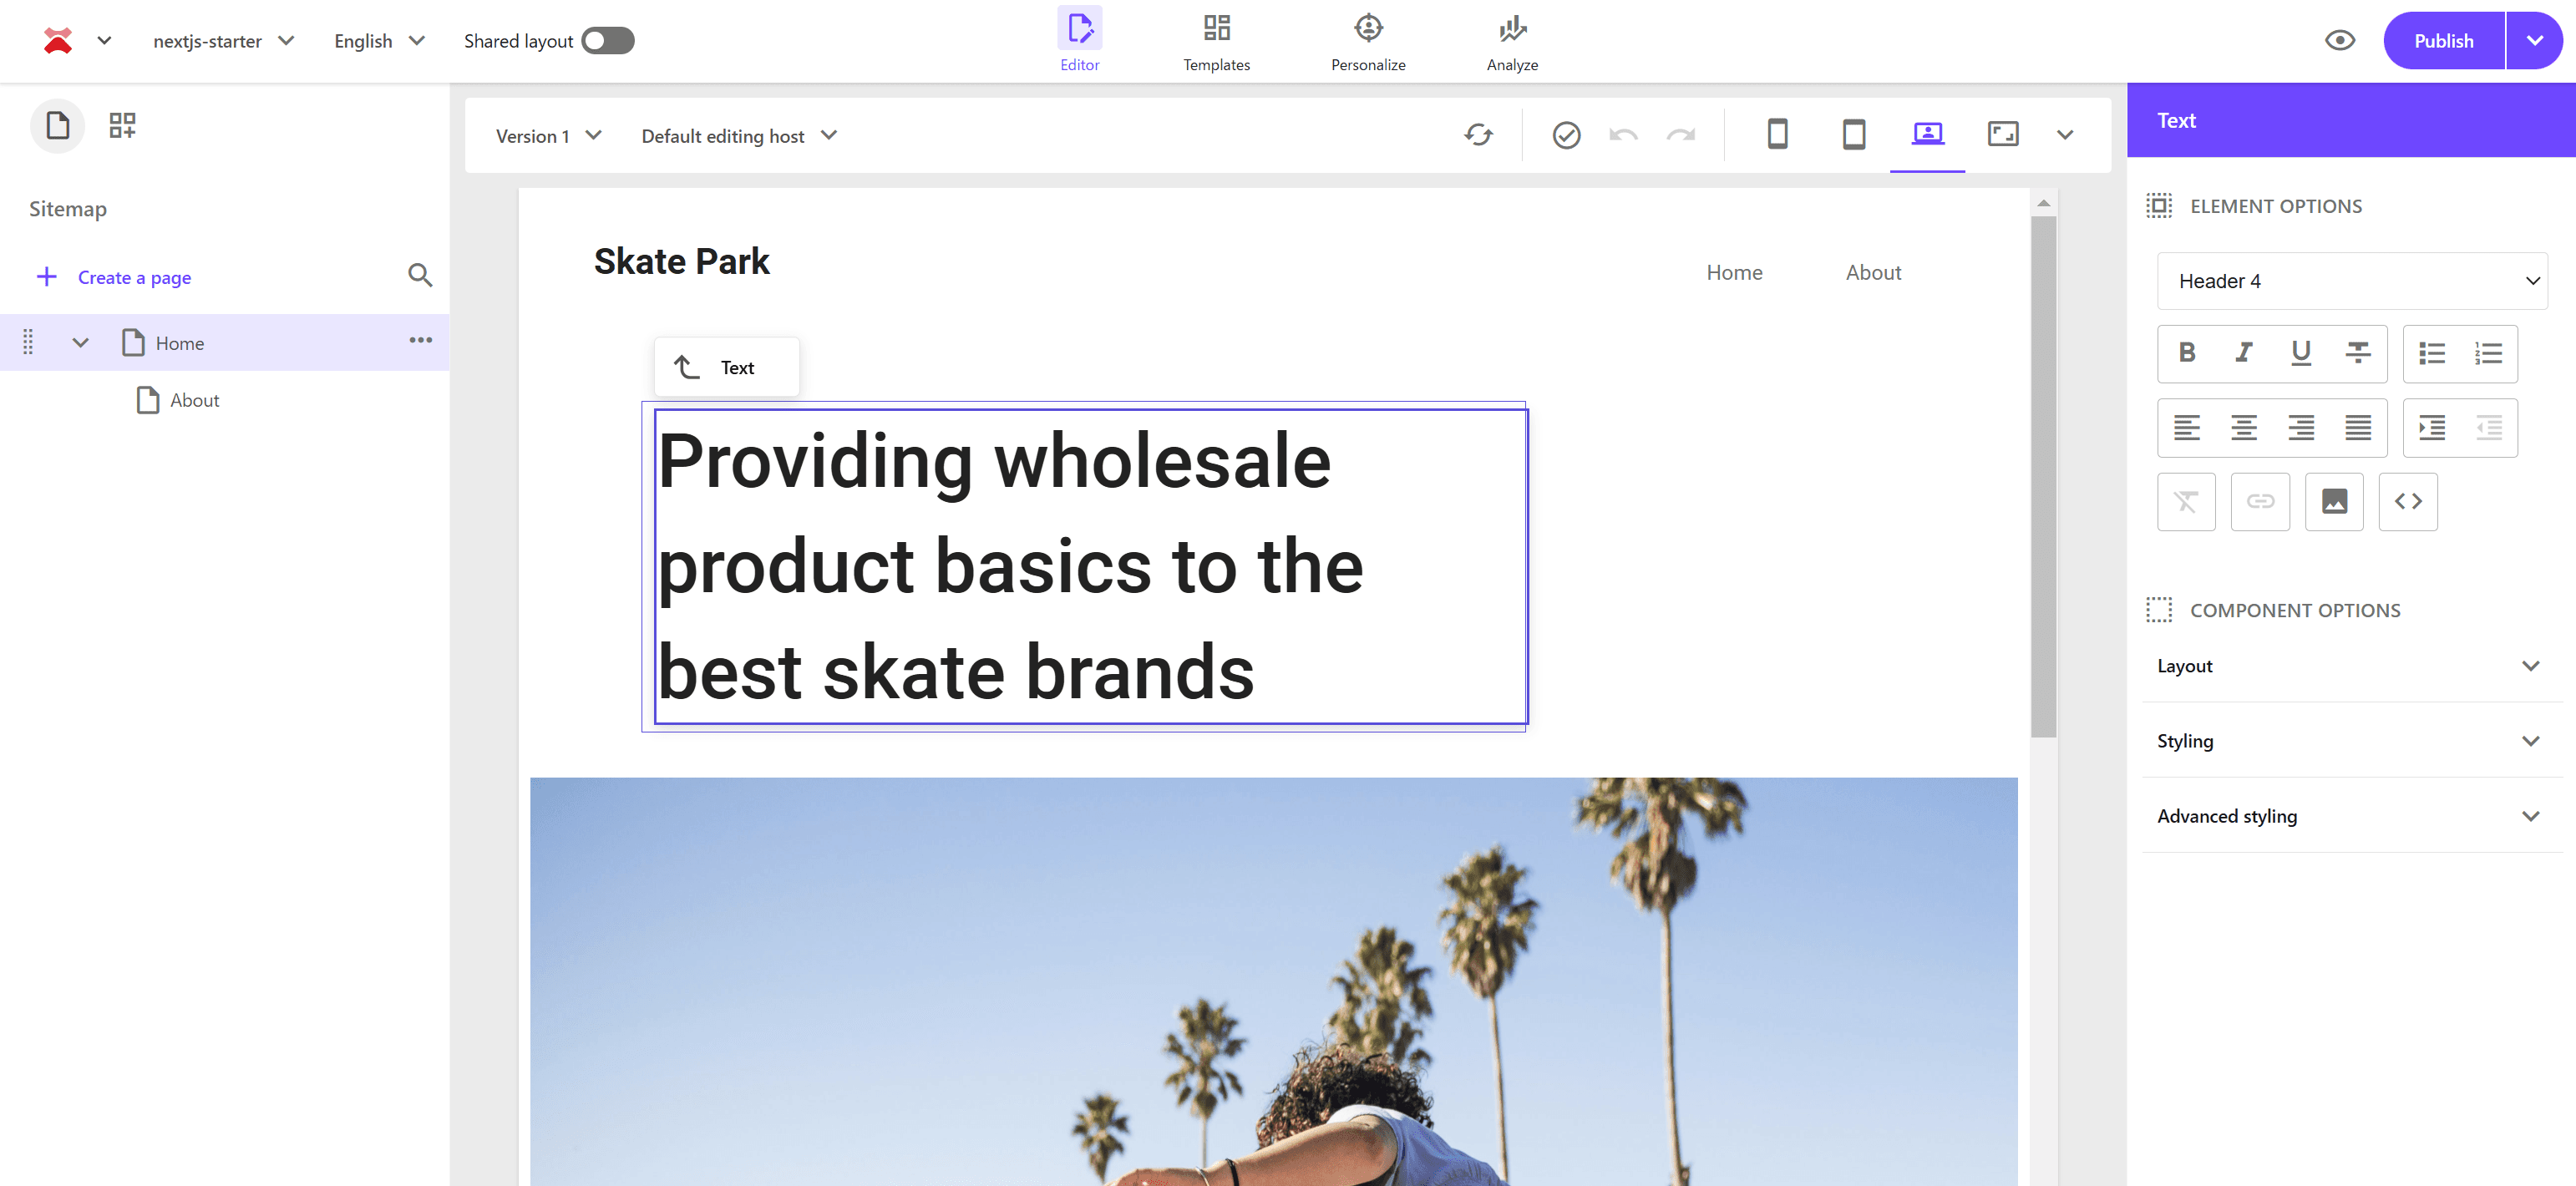Click Create a page link
Screen dimensions: 2576x1186
point(134,278)
